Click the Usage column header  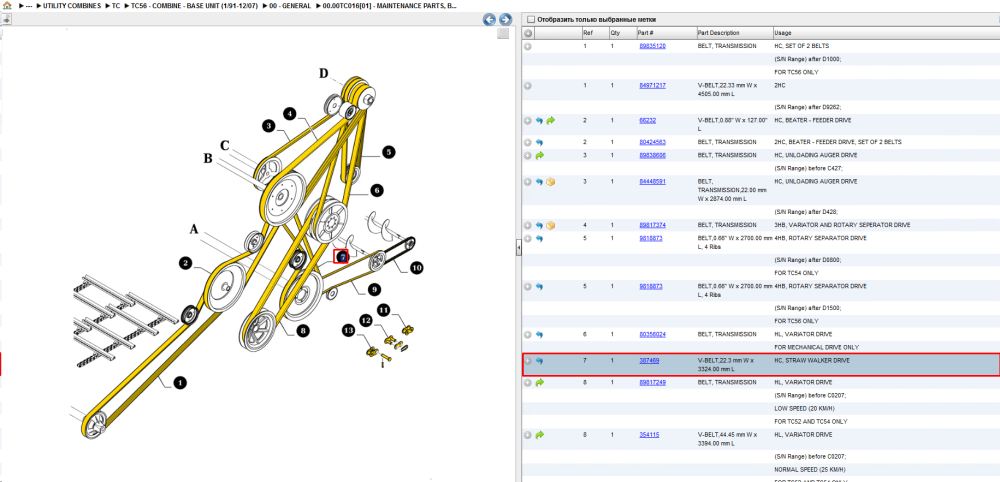point(886,33)
